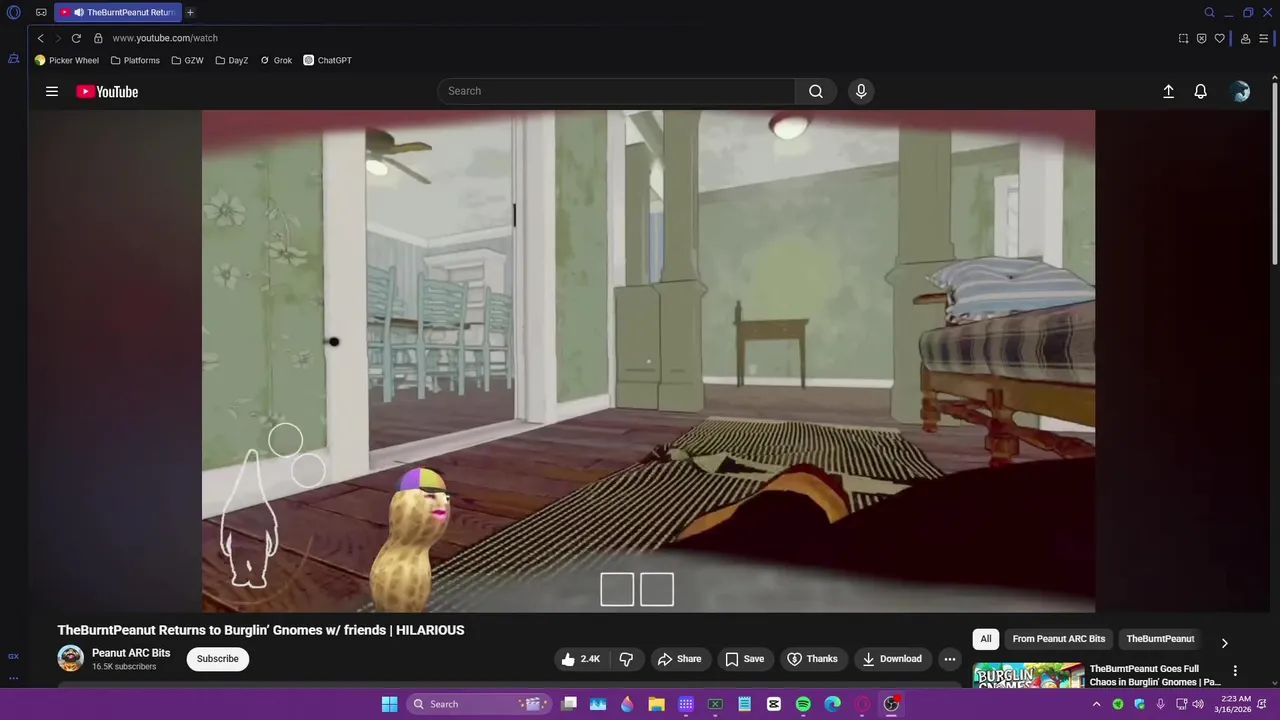Start voice search with microphone icon
The width and height of the screenshot is (1280, 720).
click(x=861, y=91)
